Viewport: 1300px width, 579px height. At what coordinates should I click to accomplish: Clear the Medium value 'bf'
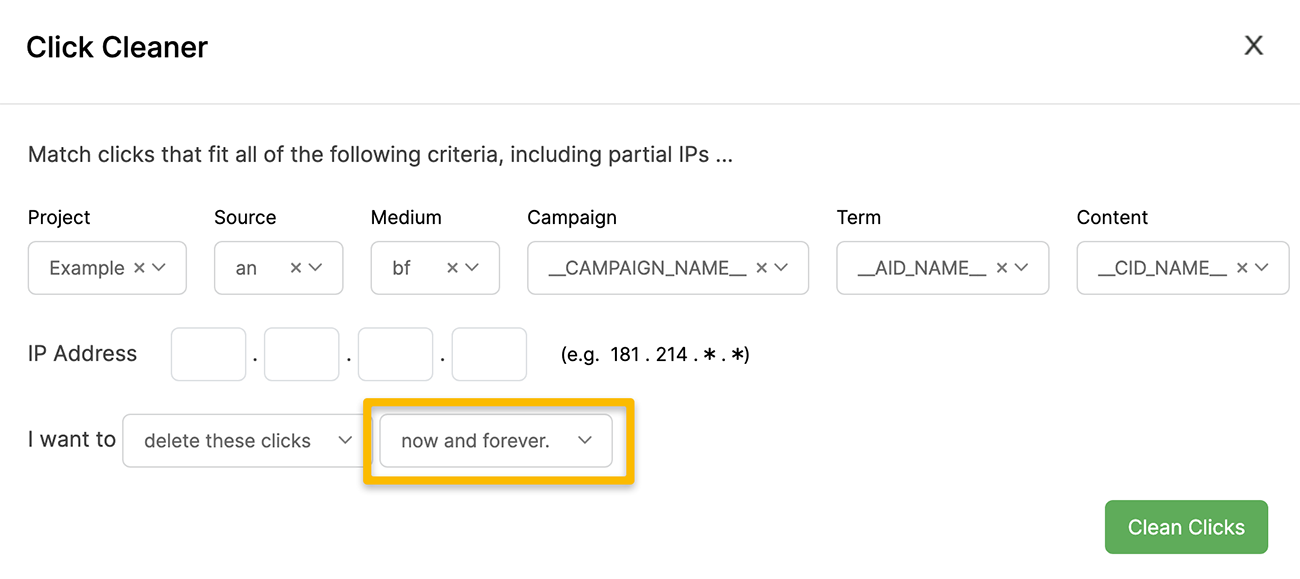click(452, 268)
